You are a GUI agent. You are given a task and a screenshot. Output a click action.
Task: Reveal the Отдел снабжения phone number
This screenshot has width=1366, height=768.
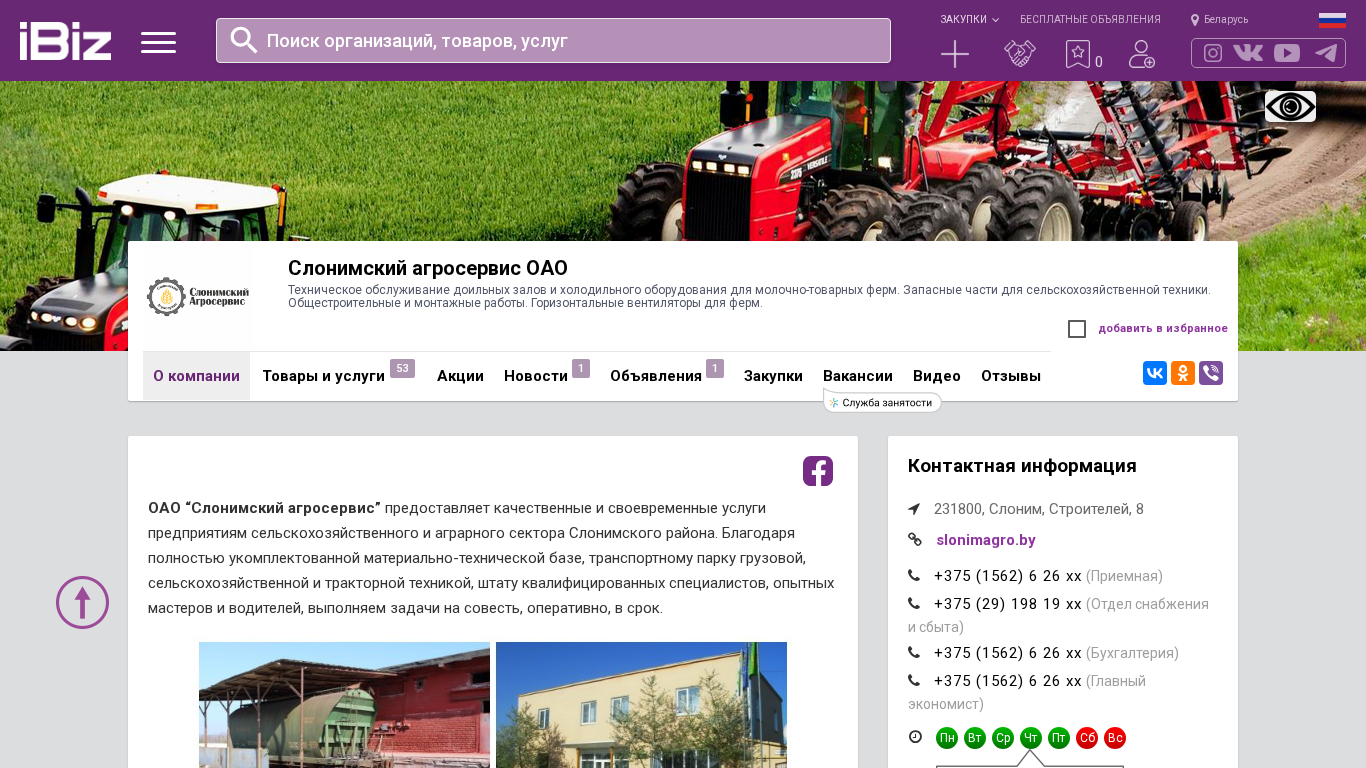(x=1008, y=604)
